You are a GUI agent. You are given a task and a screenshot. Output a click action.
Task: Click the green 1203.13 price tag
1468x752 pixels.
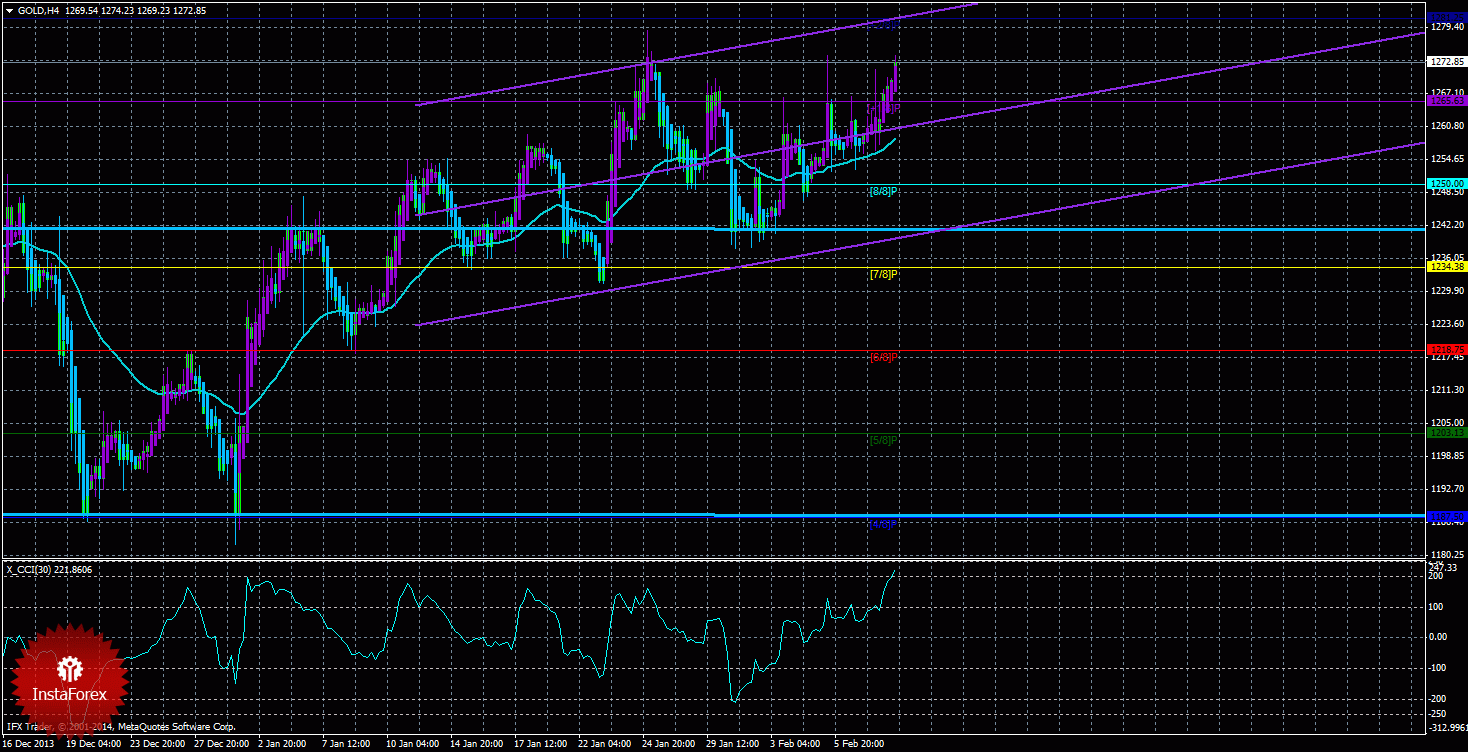point(1446,433)
